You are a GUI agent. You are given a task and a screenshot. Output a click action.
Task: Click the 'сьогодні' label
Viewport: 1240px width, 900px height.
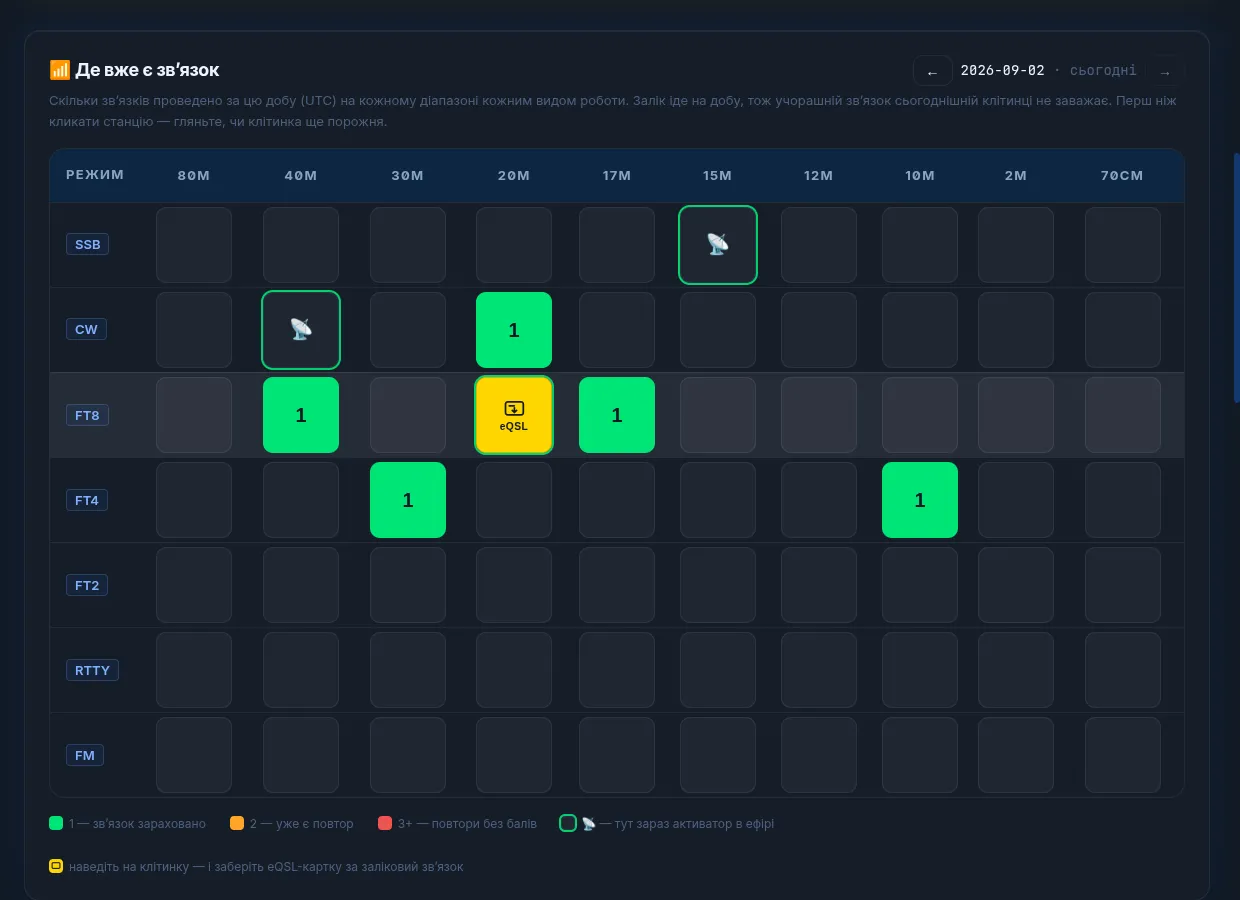[x=1103, y=71]
